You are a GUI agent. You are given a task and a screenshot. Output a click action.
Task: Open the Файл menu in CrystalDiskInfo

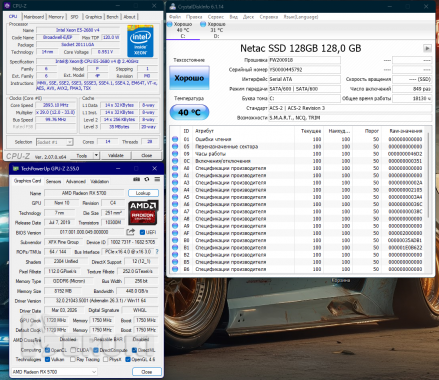175,17
